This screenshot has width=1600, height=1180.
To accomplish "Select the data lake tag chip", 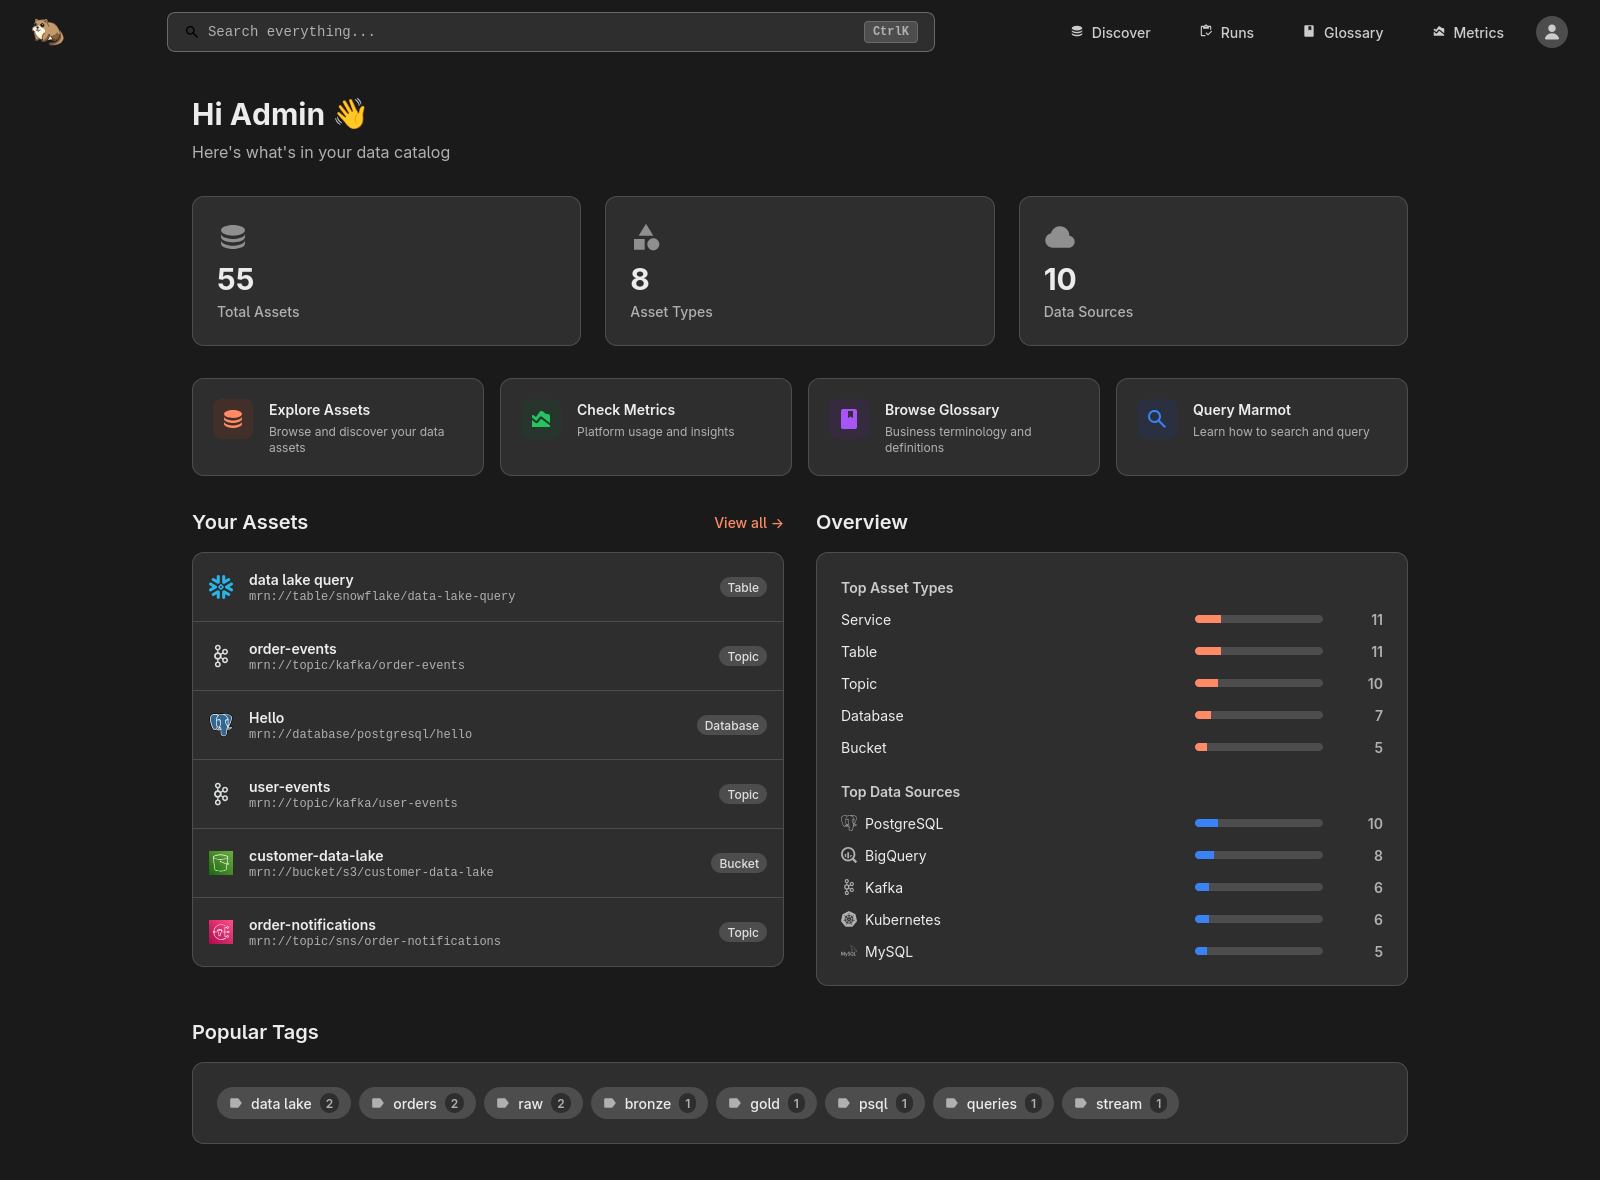I will pos(283,1103).
